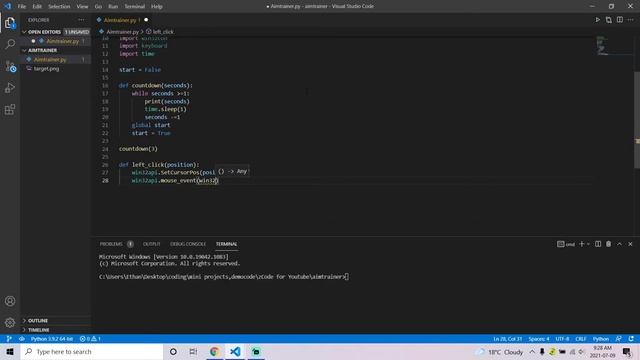Image resolution: width=640 pixels, height=360 pixels.
Task: Open the Extensions view
Action: (10, 109)
